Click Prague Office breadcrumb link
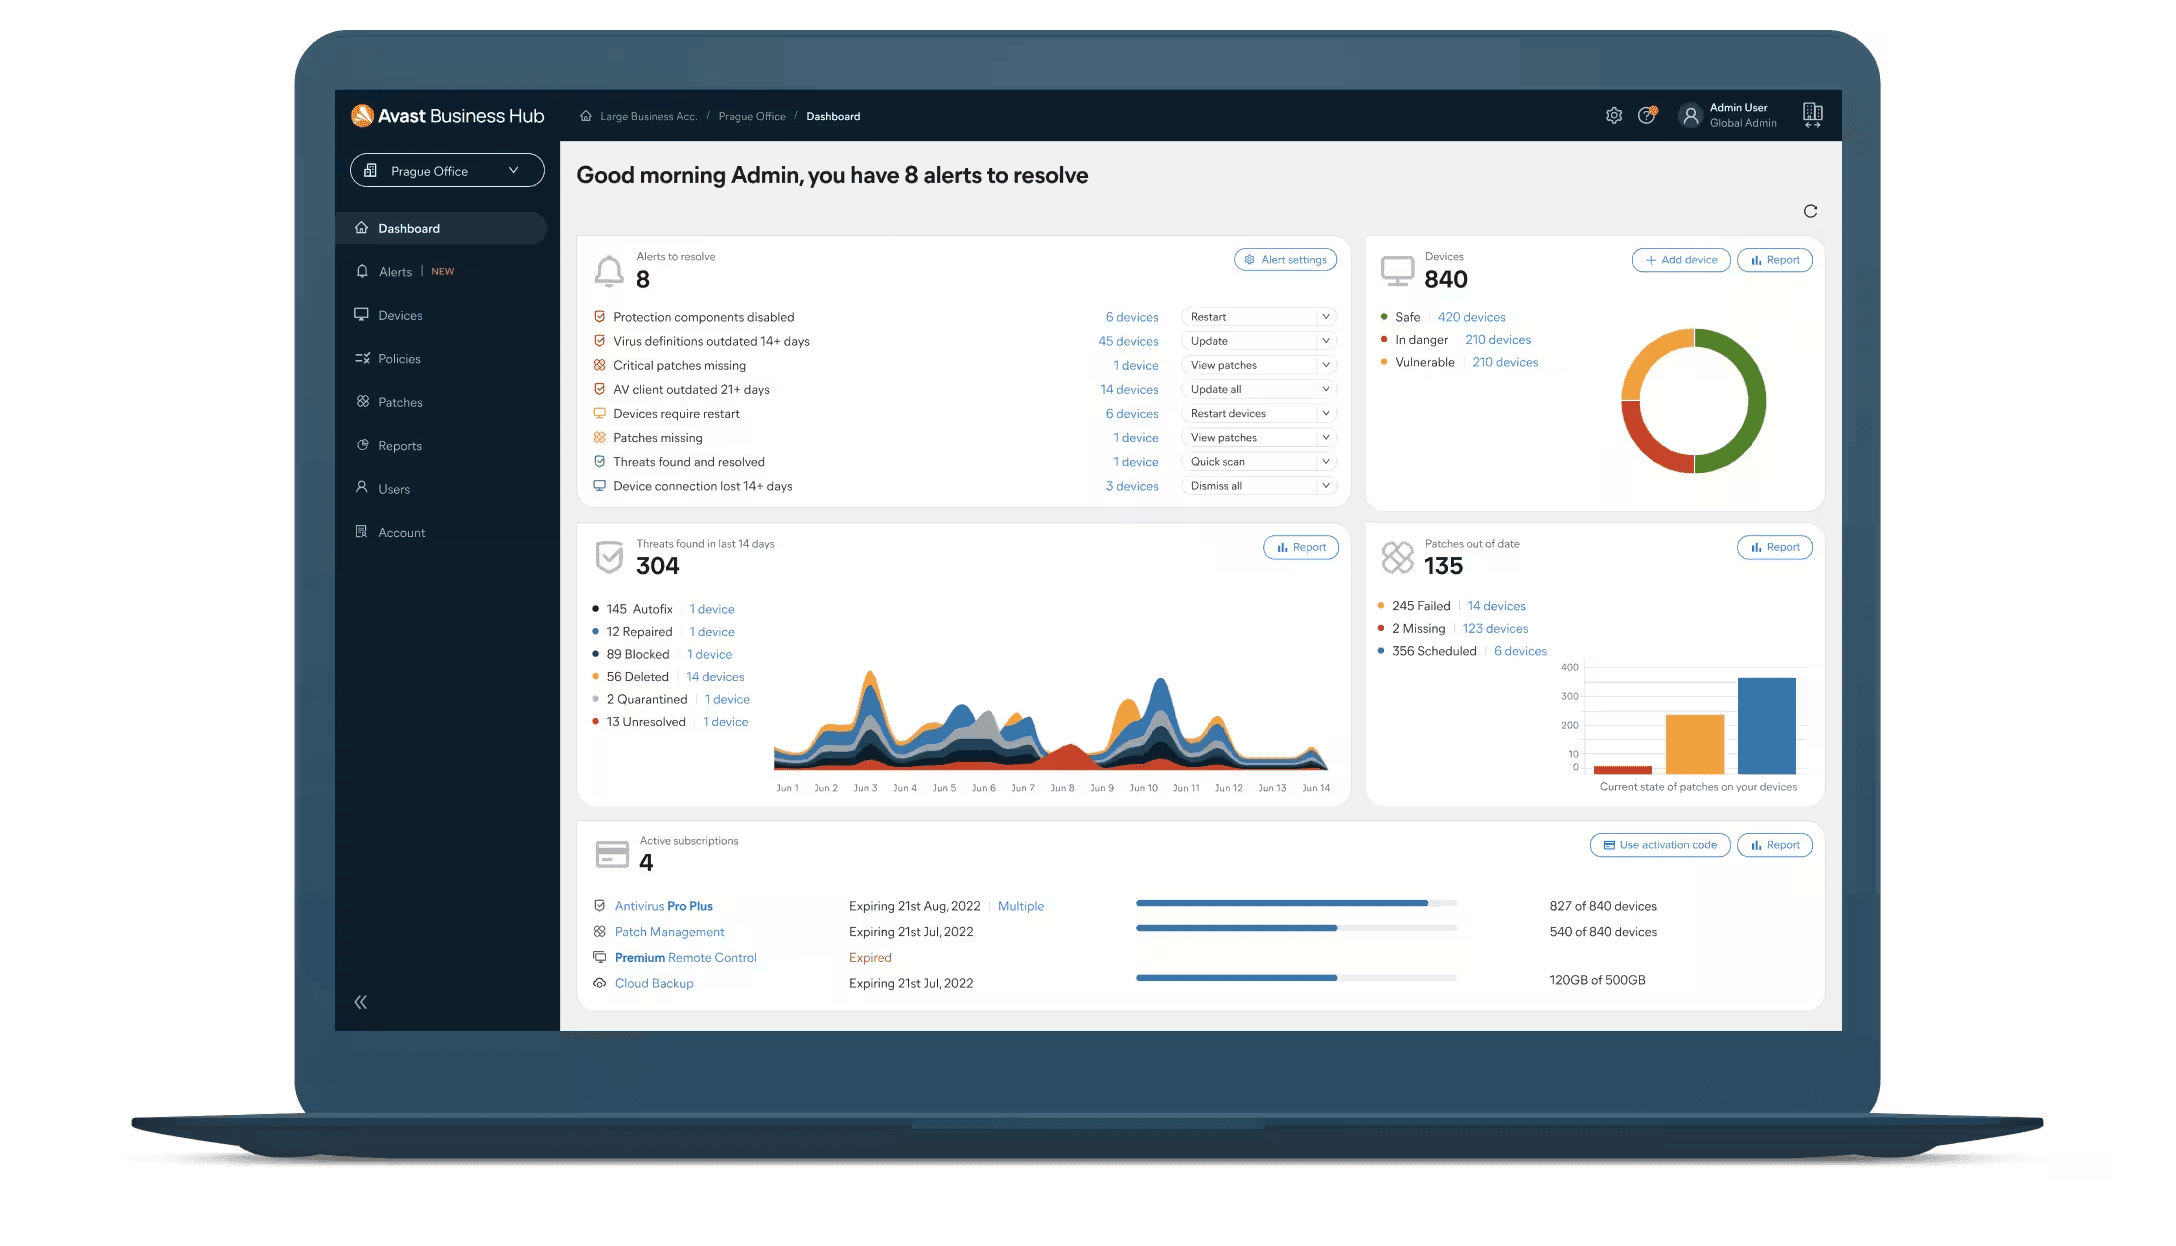This screenshot has height=1246, width=2176. pyautogui.click(x=752, y=116)
